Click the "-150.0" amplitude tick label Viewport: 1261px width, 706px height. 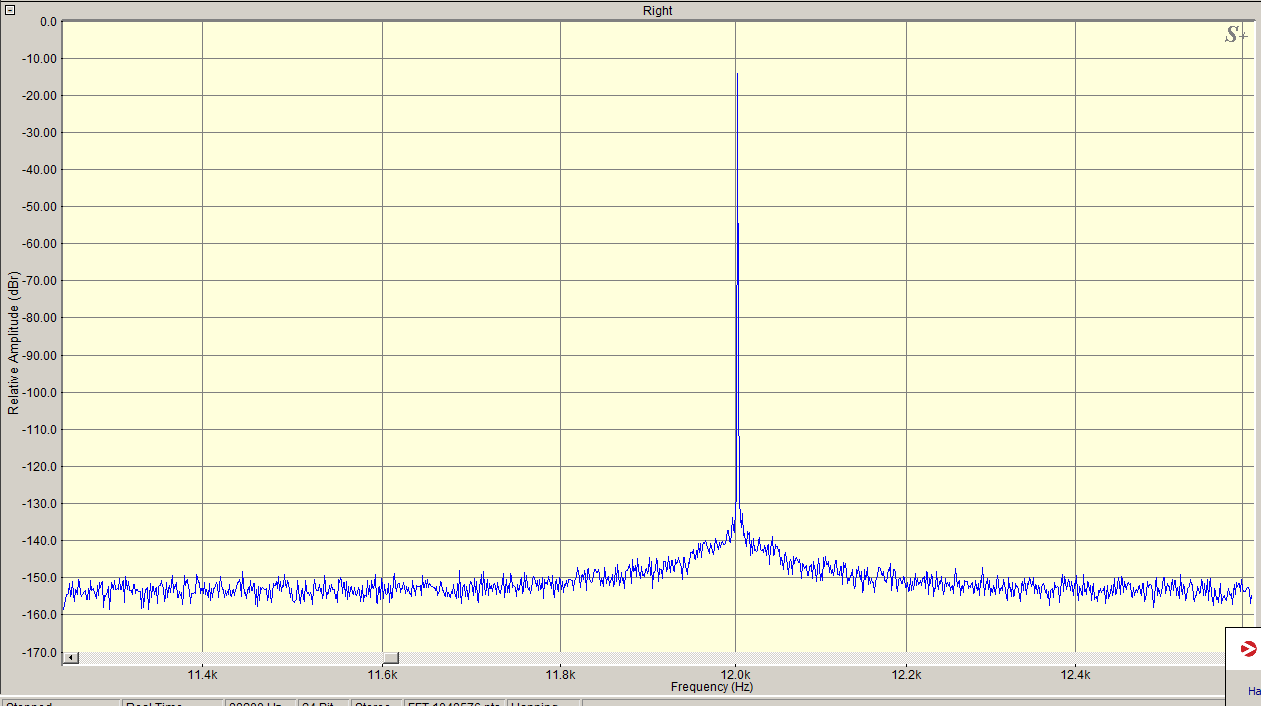coord(40,577)
